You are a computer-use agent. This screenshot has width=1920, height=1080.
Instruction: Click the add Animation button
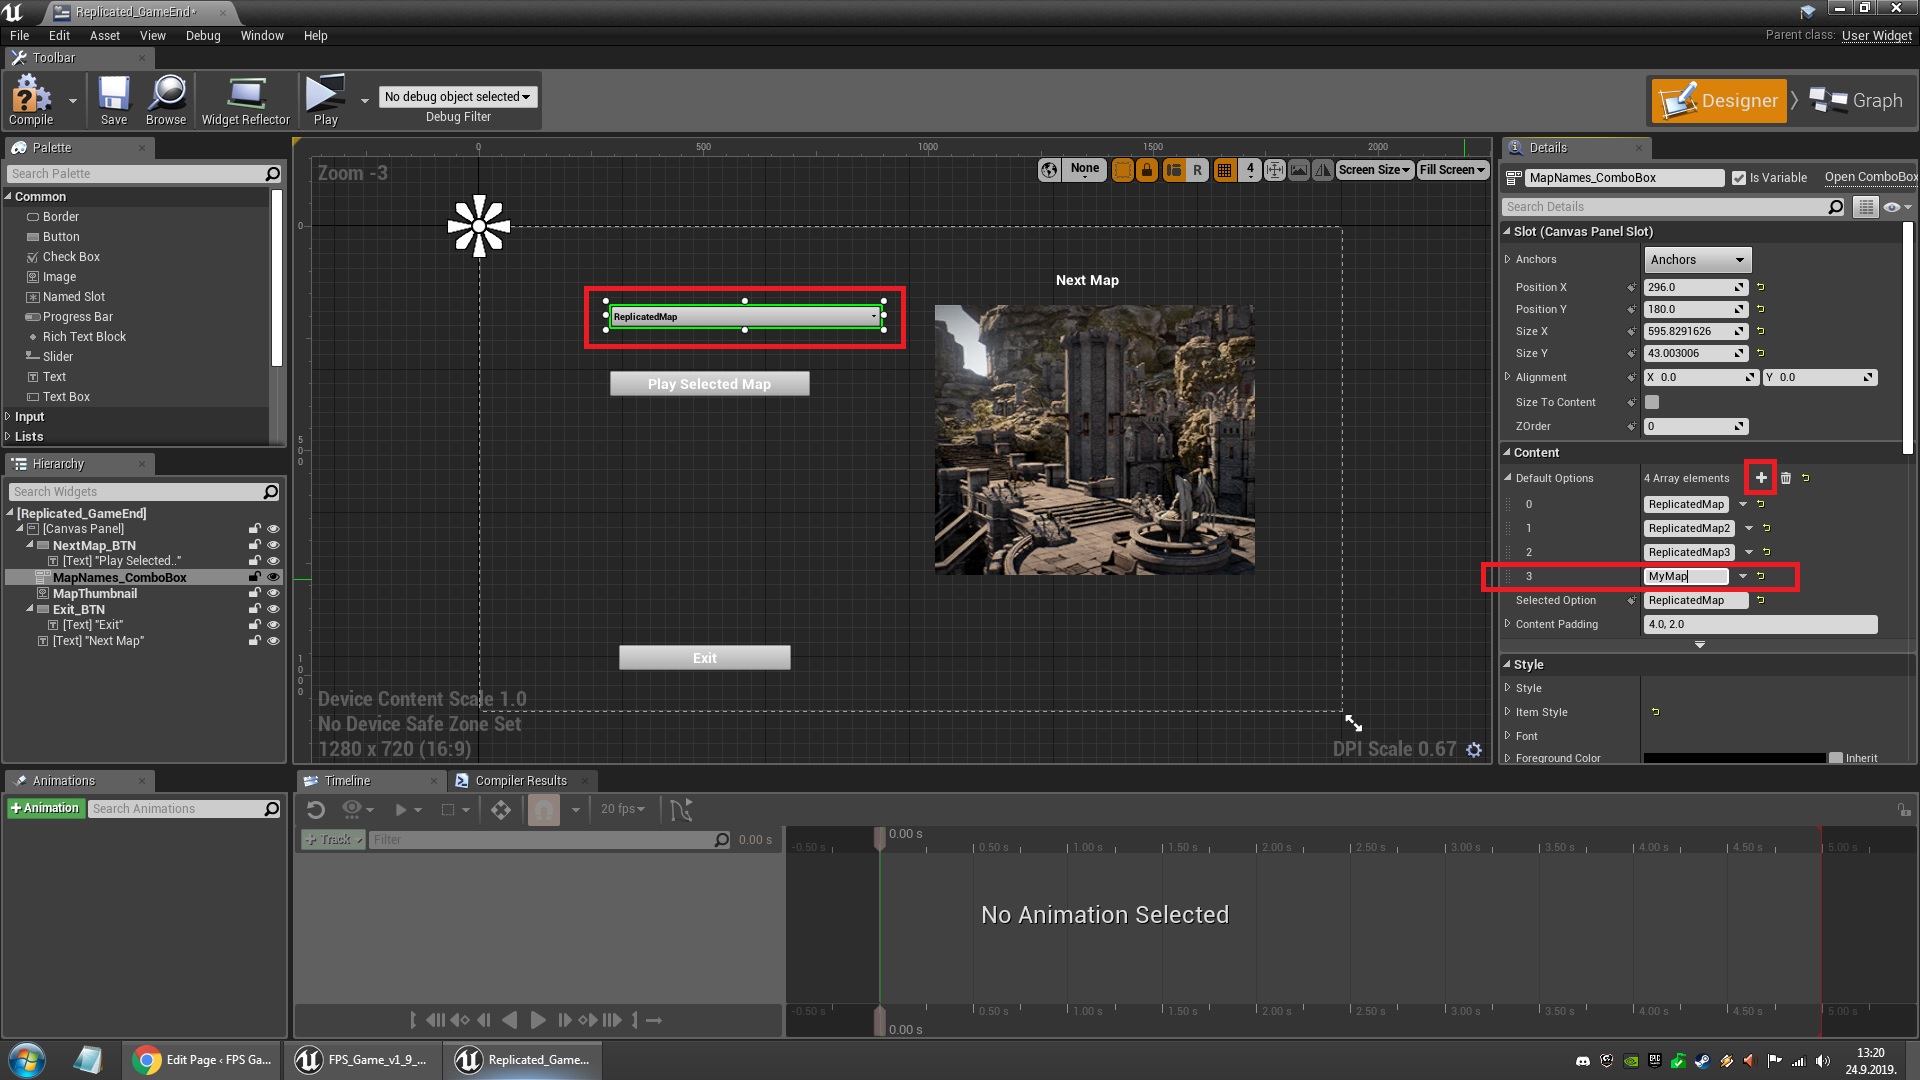(x=45, y=808)
